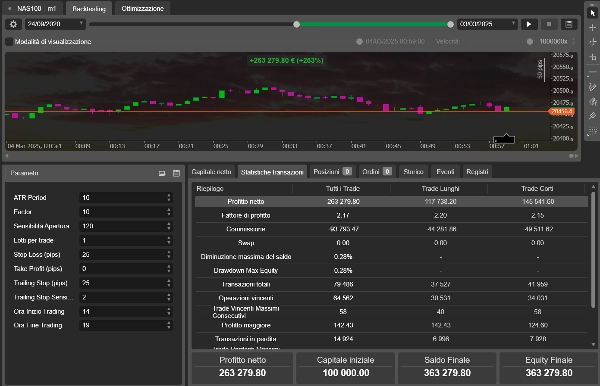Click the Fattore di profitto row label
The image size is (600, 386).
(246, 215)
